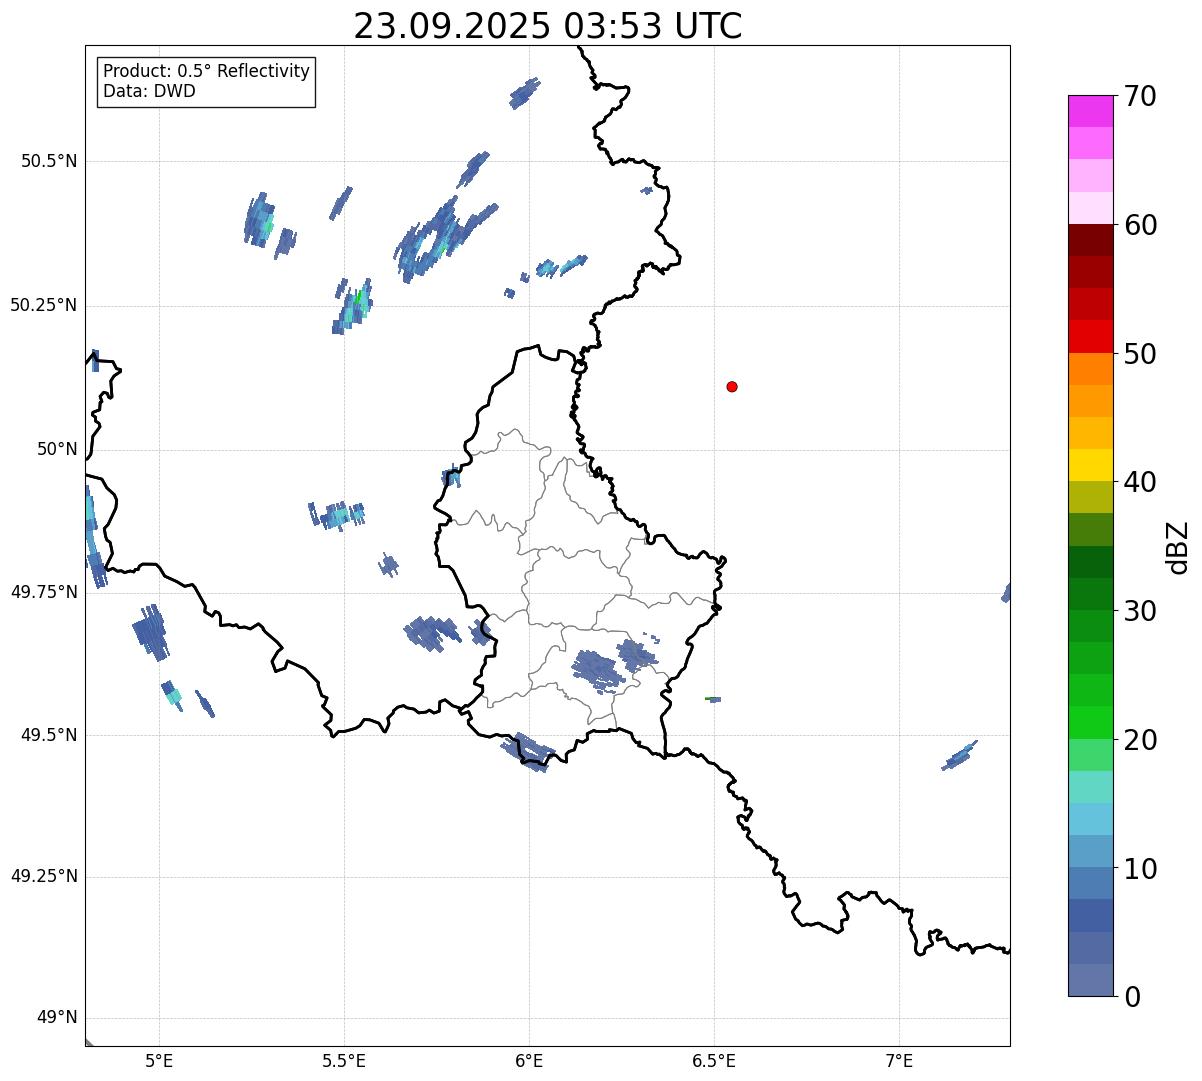This screenshot has height=1081, width=1202.
Task: Click the 50.5°N latitude label
Action: 49,161
